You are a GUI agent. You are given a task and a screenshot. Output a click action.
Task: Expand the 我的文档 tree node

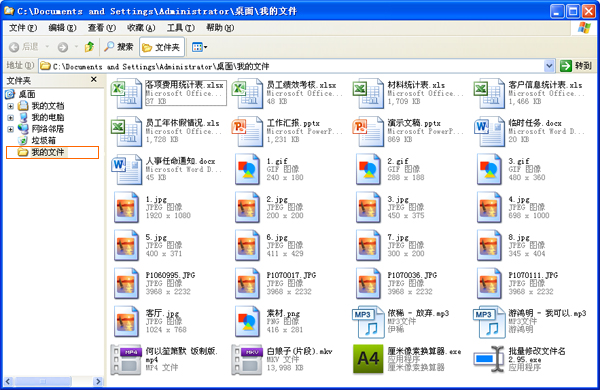click(x=11, y=106)
